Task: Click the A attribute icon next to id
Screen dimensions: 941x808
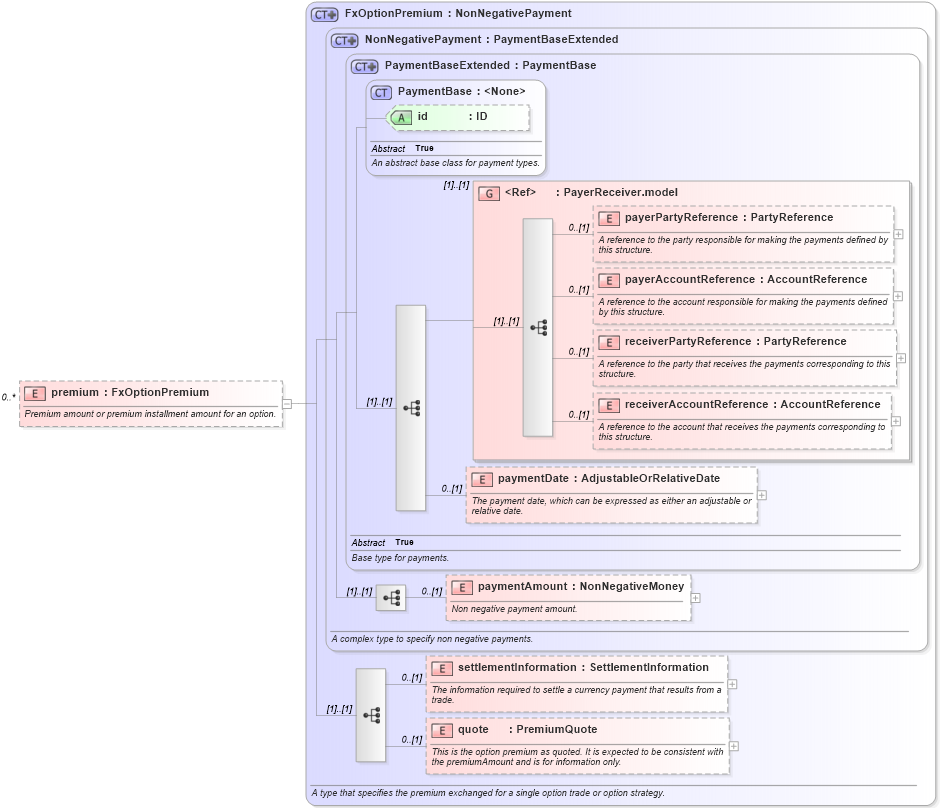Action: (x=400, y=117)
